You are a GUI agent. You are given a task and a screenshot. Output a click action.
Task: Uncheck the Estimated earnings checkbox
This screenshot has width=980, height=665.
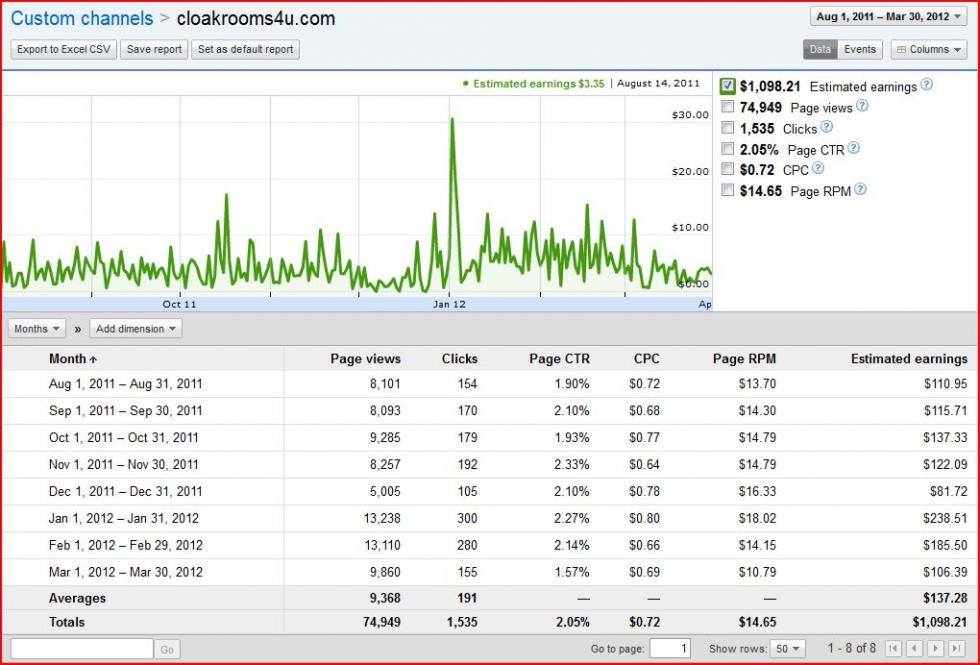pyautogui.click(x=728, y=86)
